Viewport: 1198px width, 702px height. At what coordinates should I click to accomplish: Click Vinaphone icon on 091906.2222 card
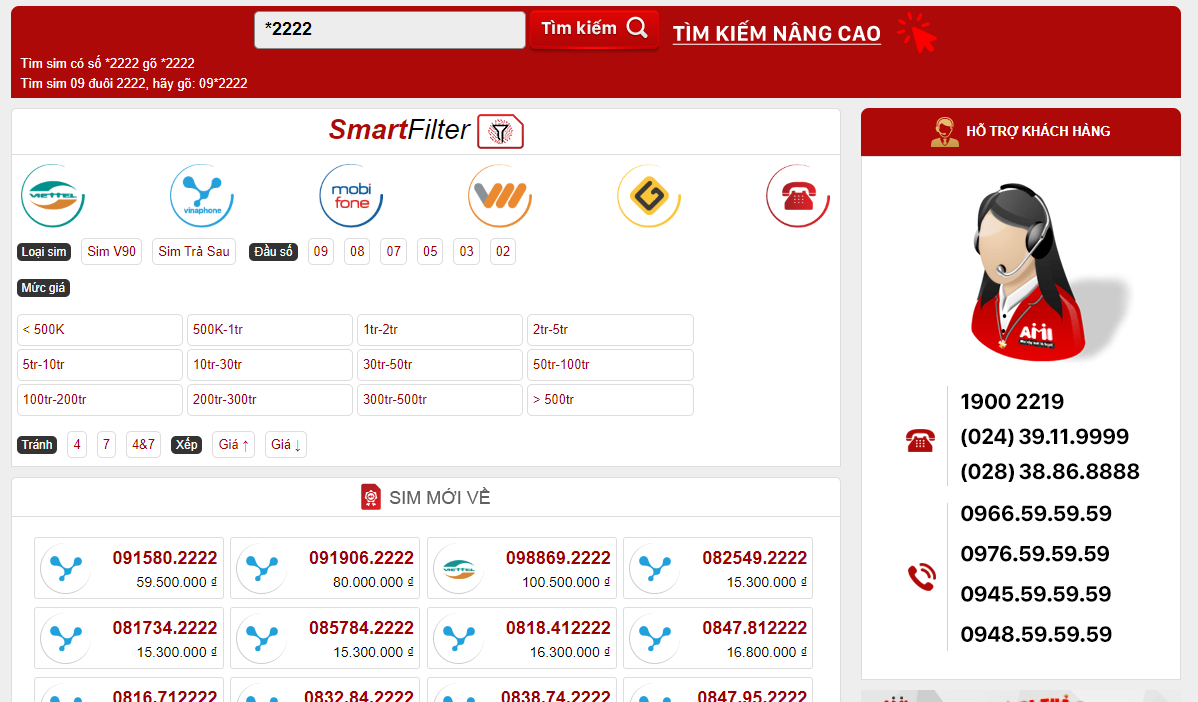263,568
